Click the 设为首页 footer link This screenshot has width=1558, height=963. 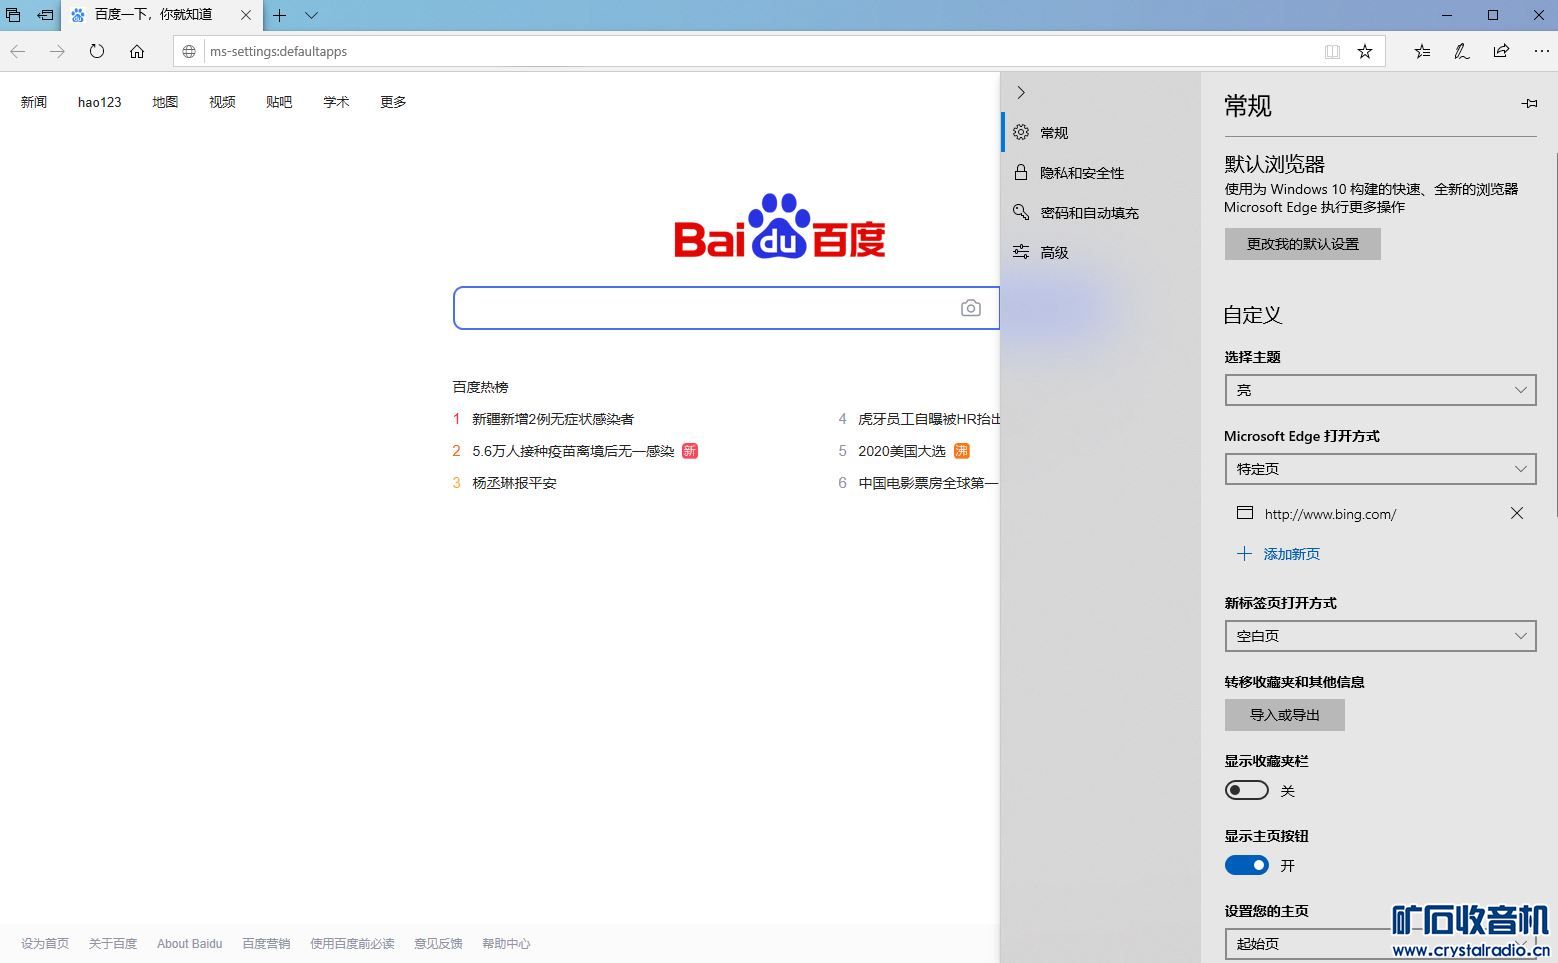tap(45, 944)
